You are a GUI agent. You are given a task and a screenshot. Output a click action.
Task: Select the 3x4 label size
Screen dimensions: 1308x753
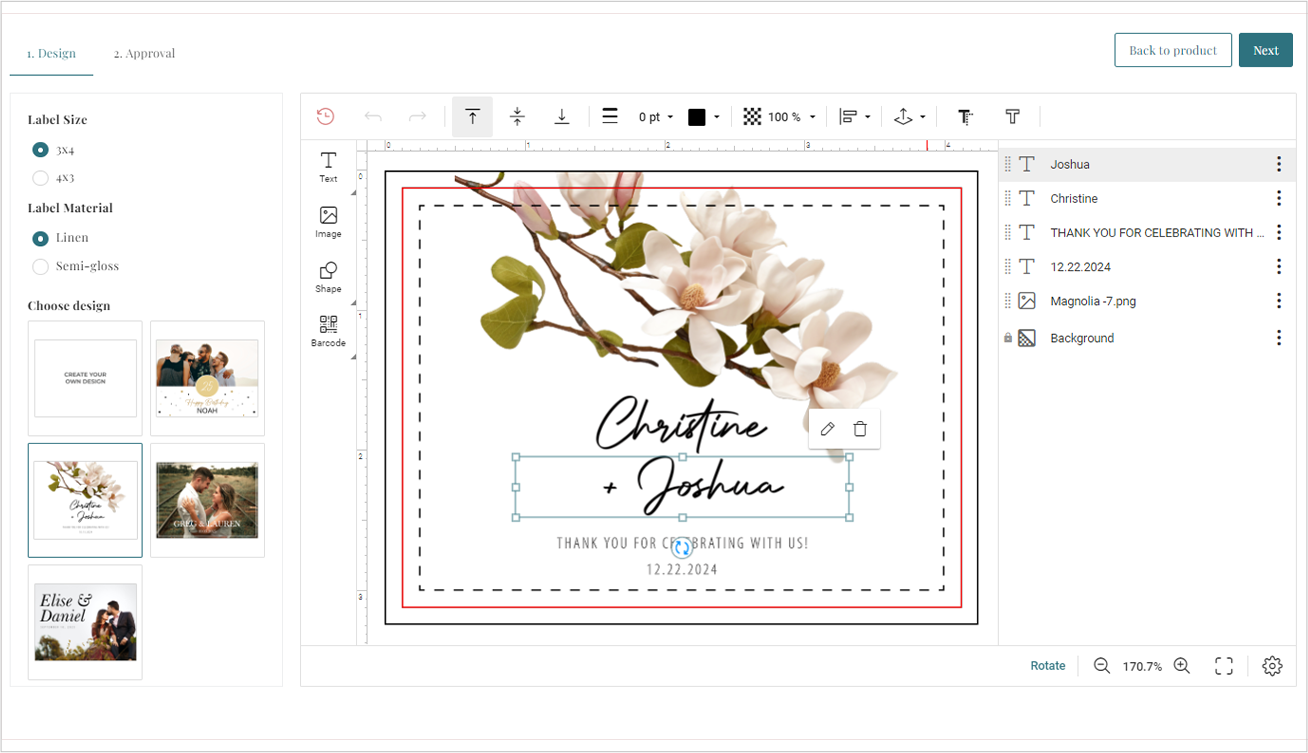click(x=40, y=150)
